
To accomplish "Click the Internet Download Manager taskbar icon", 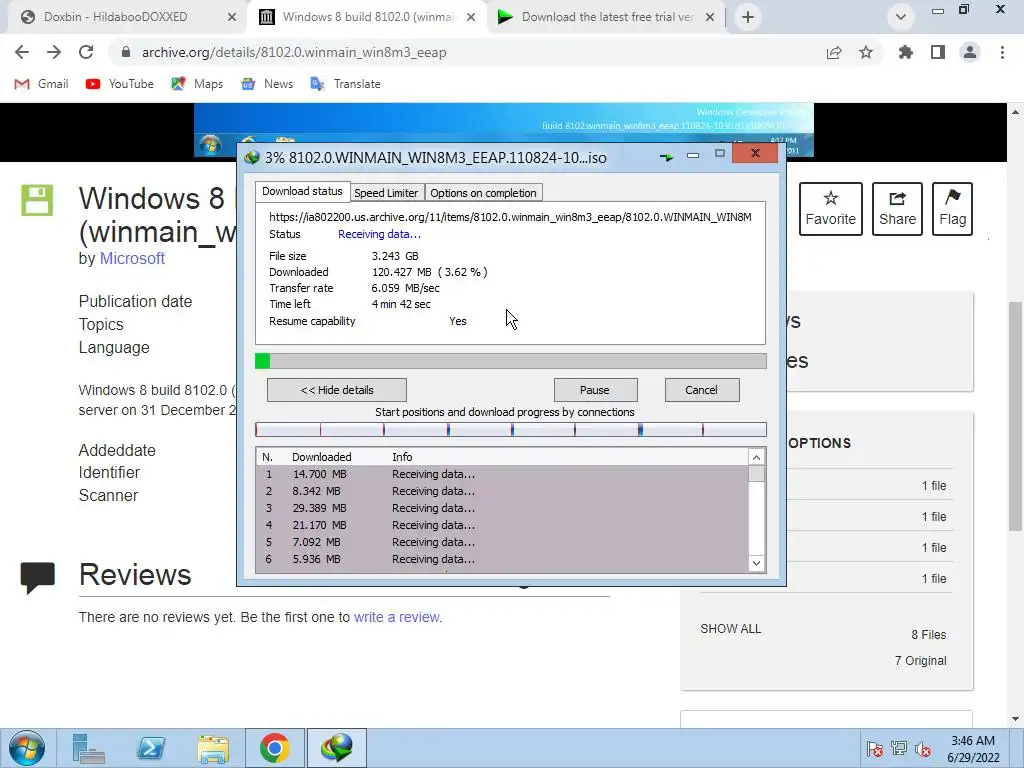I will [x=337, y=748].
